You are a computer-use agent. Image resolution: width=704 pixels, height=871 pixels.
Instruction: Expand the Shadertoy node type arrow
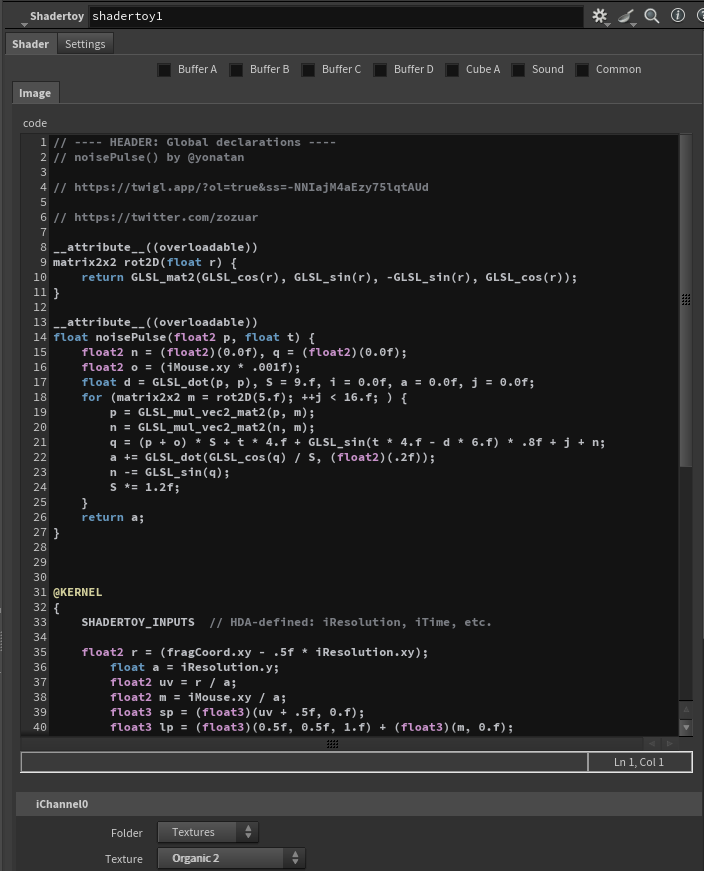pyautogui.click(x=24, y=24)
